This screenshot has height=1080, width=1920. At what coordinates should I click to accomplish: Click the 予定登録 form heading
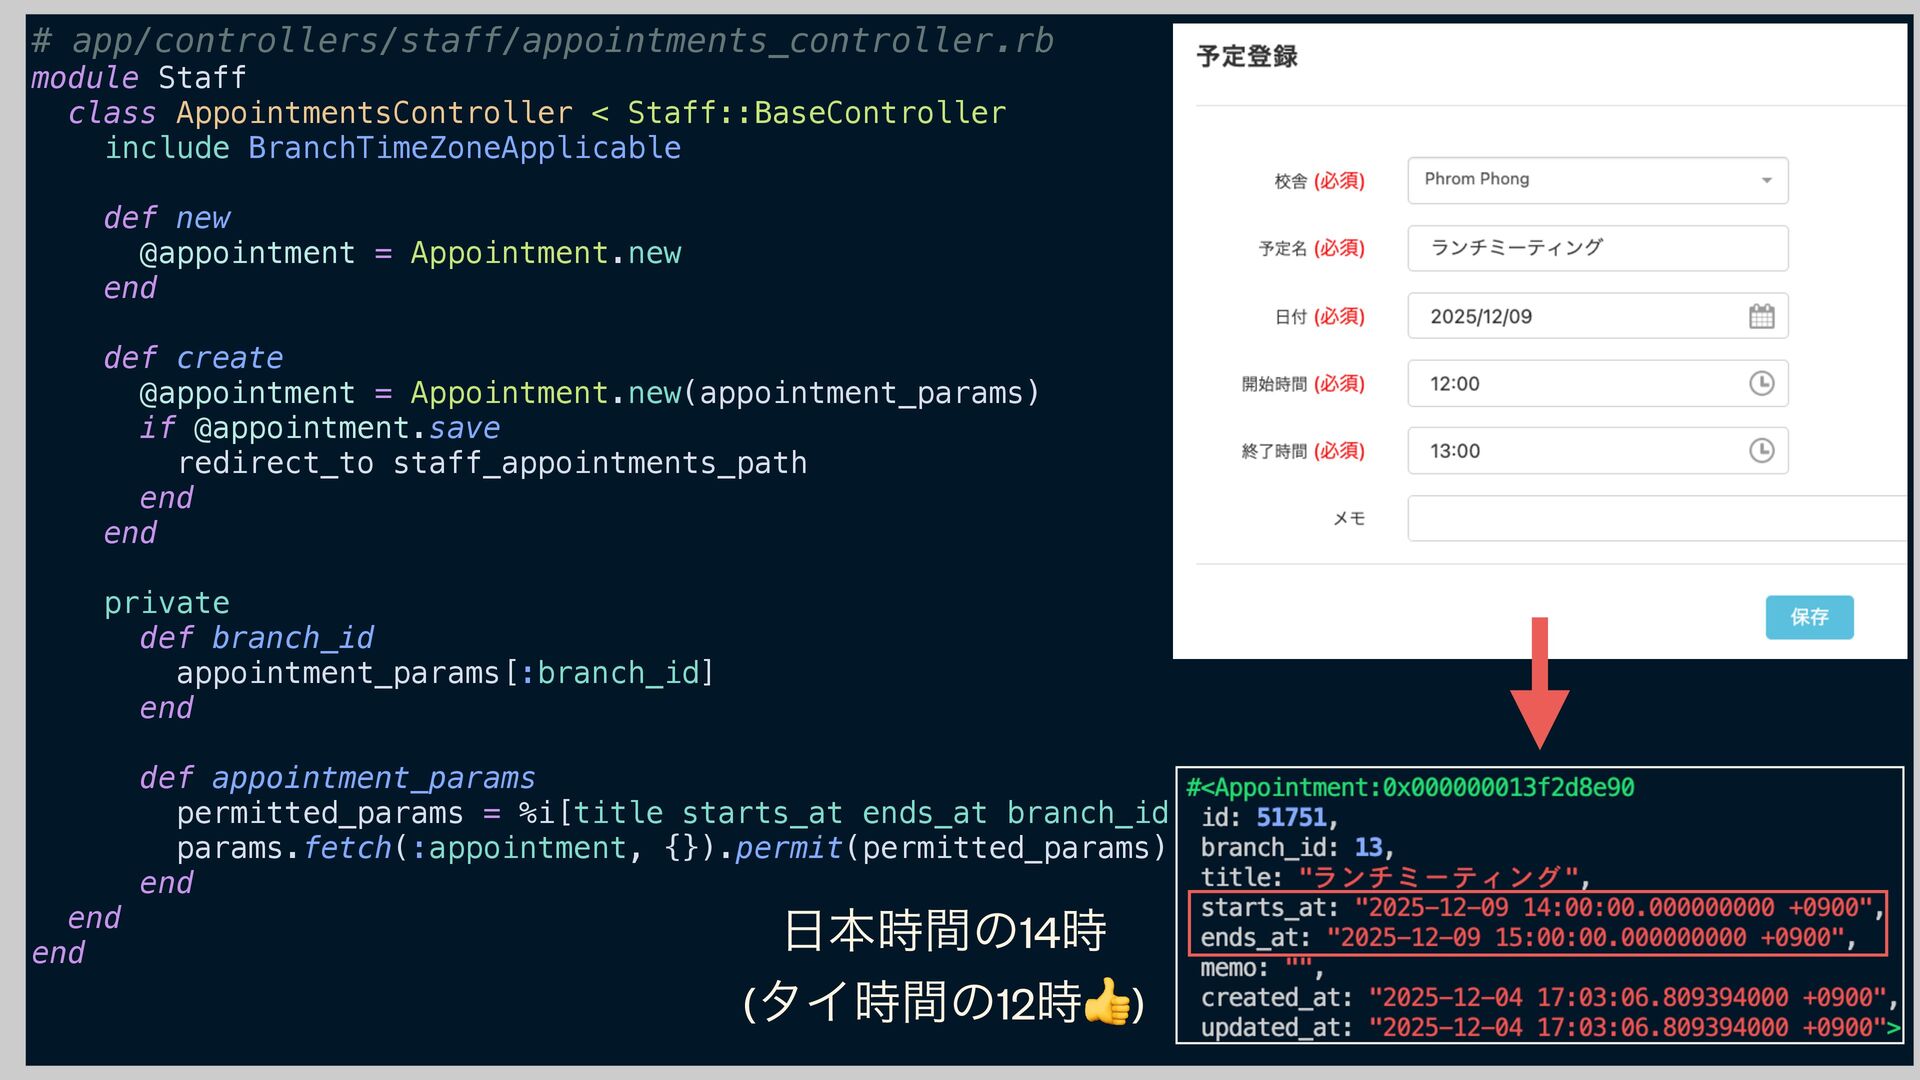(1246, 57)
